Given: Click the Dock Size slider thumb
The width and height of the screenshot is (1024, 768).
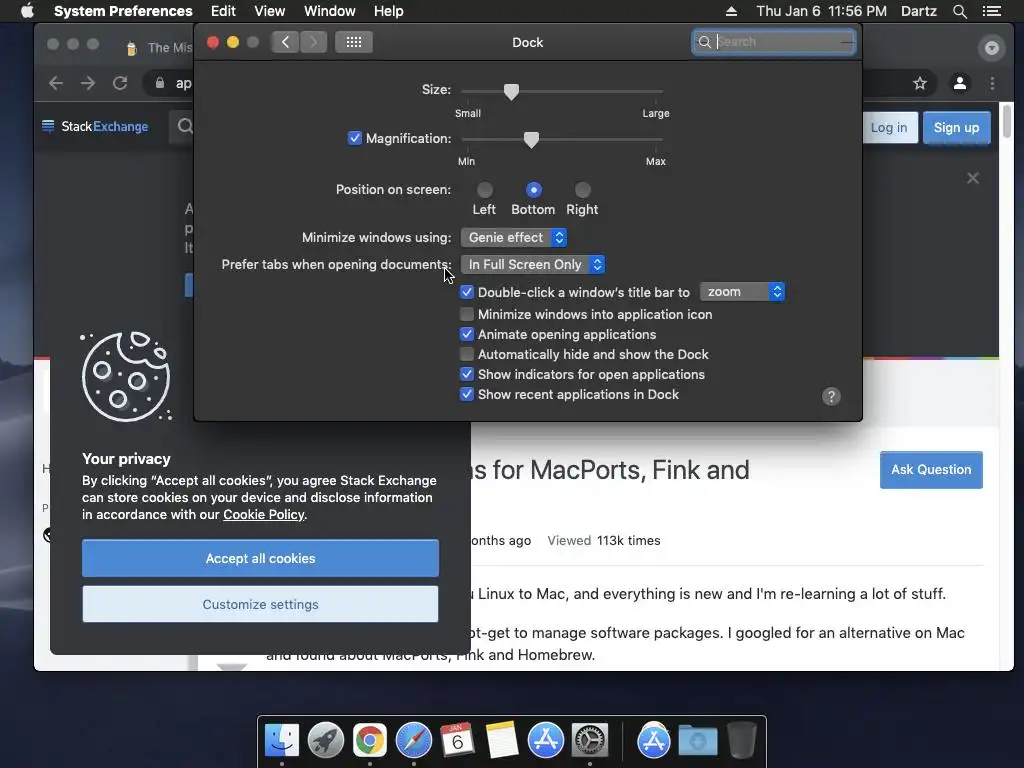Looking at the screenshot, I should point(511,91).
